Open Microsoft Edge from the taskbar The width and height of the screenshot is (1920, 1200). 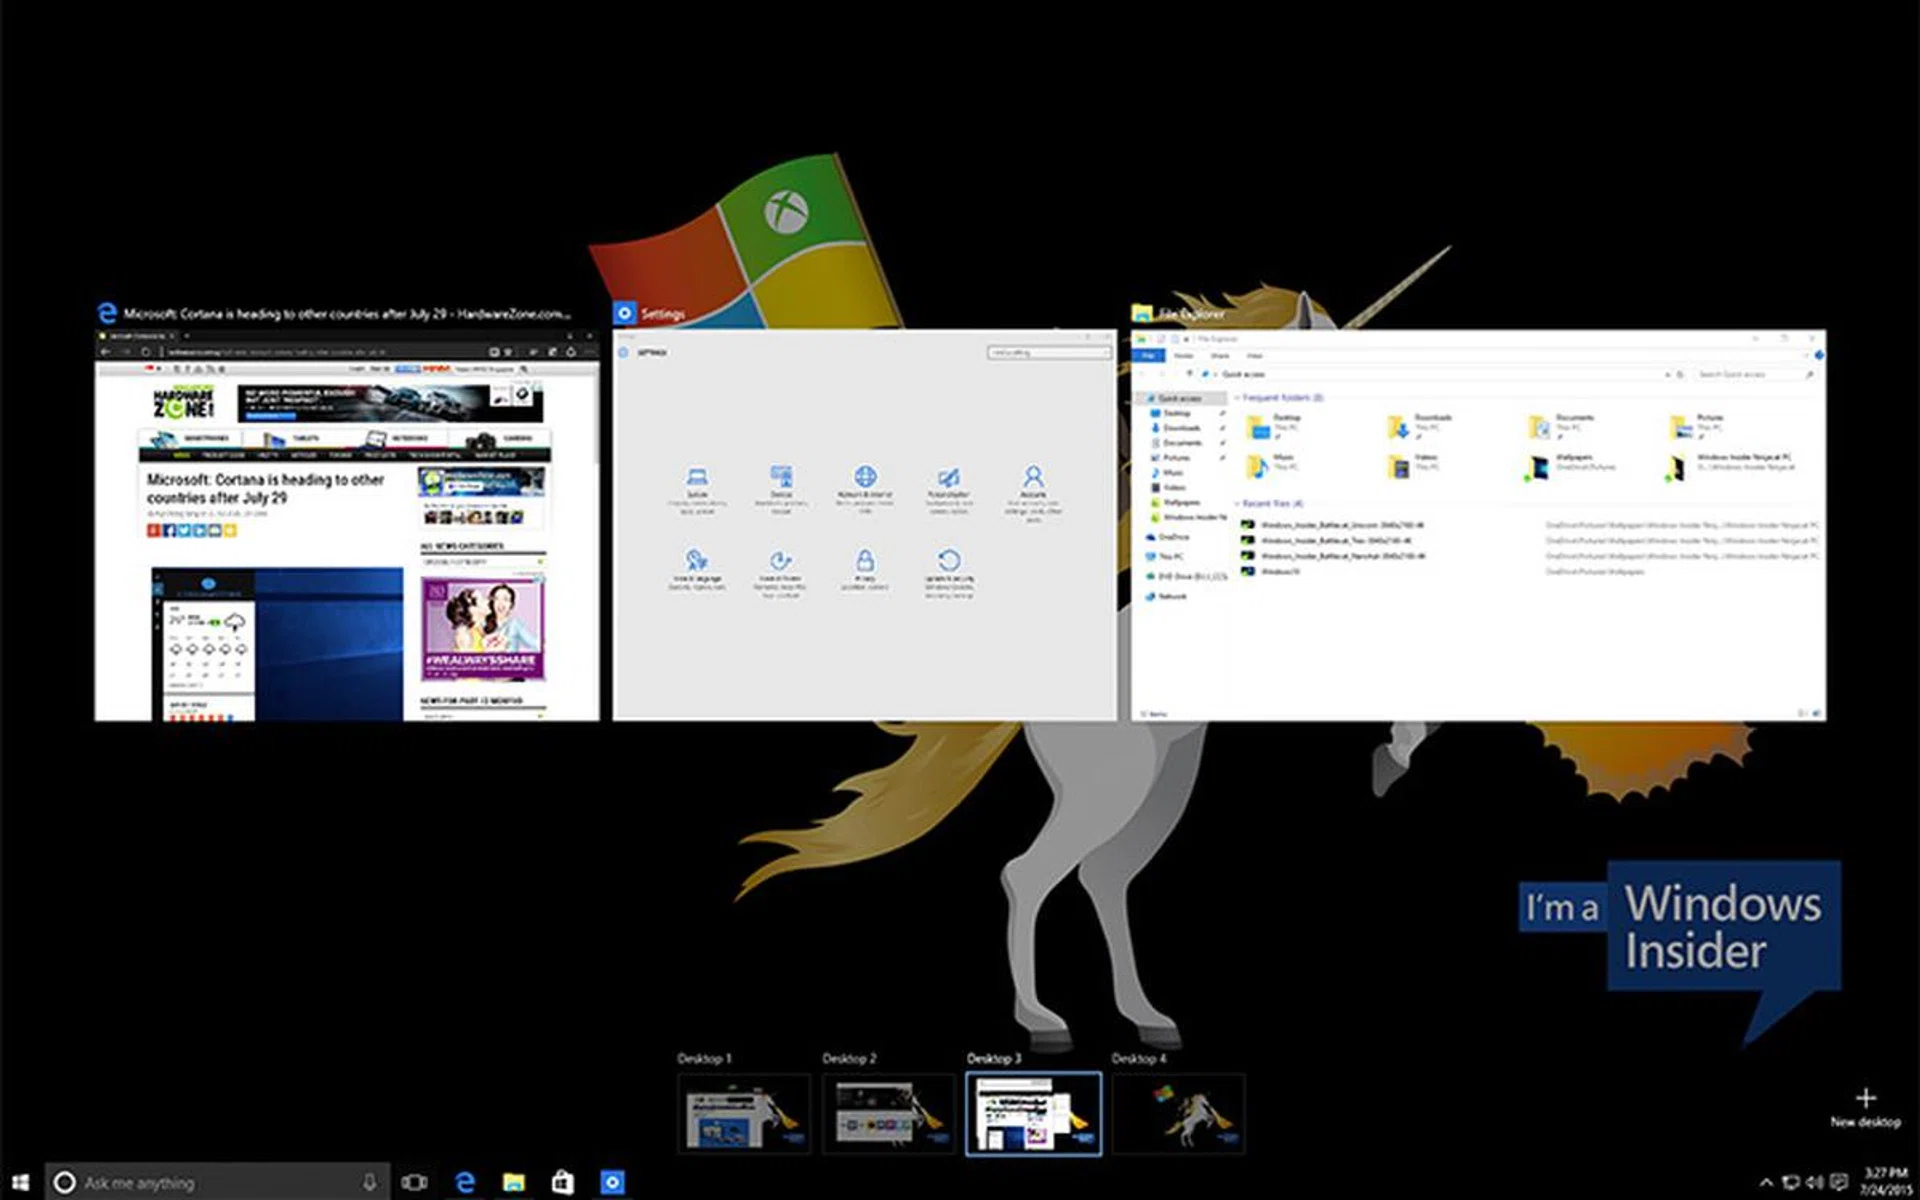pos(465,1182)
